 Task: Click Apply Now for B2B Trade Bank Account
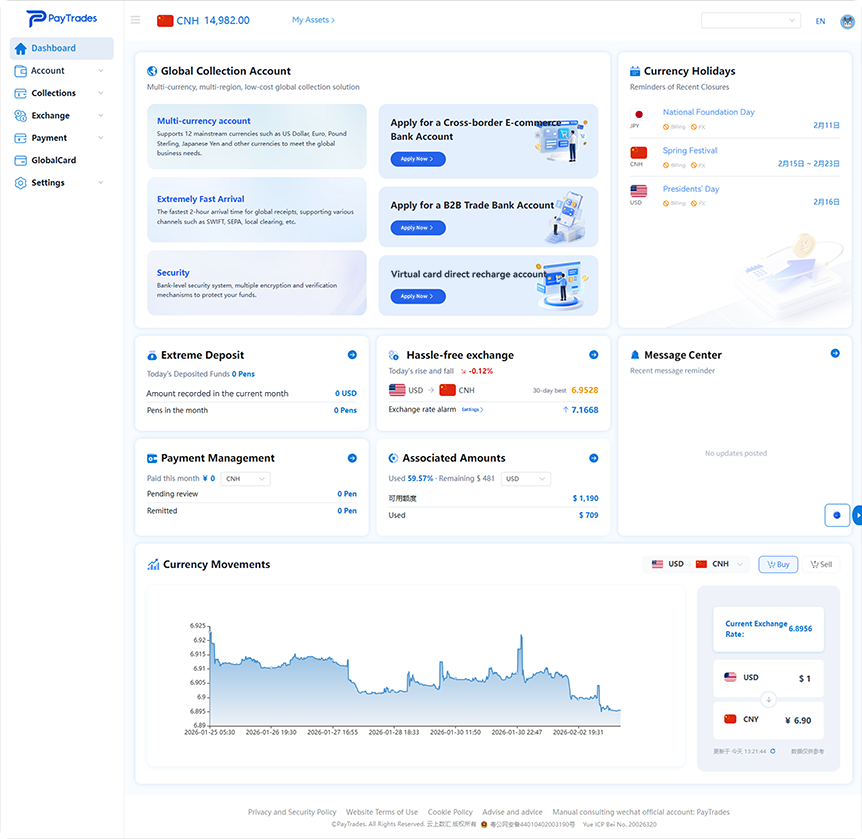tap(418, 228)
